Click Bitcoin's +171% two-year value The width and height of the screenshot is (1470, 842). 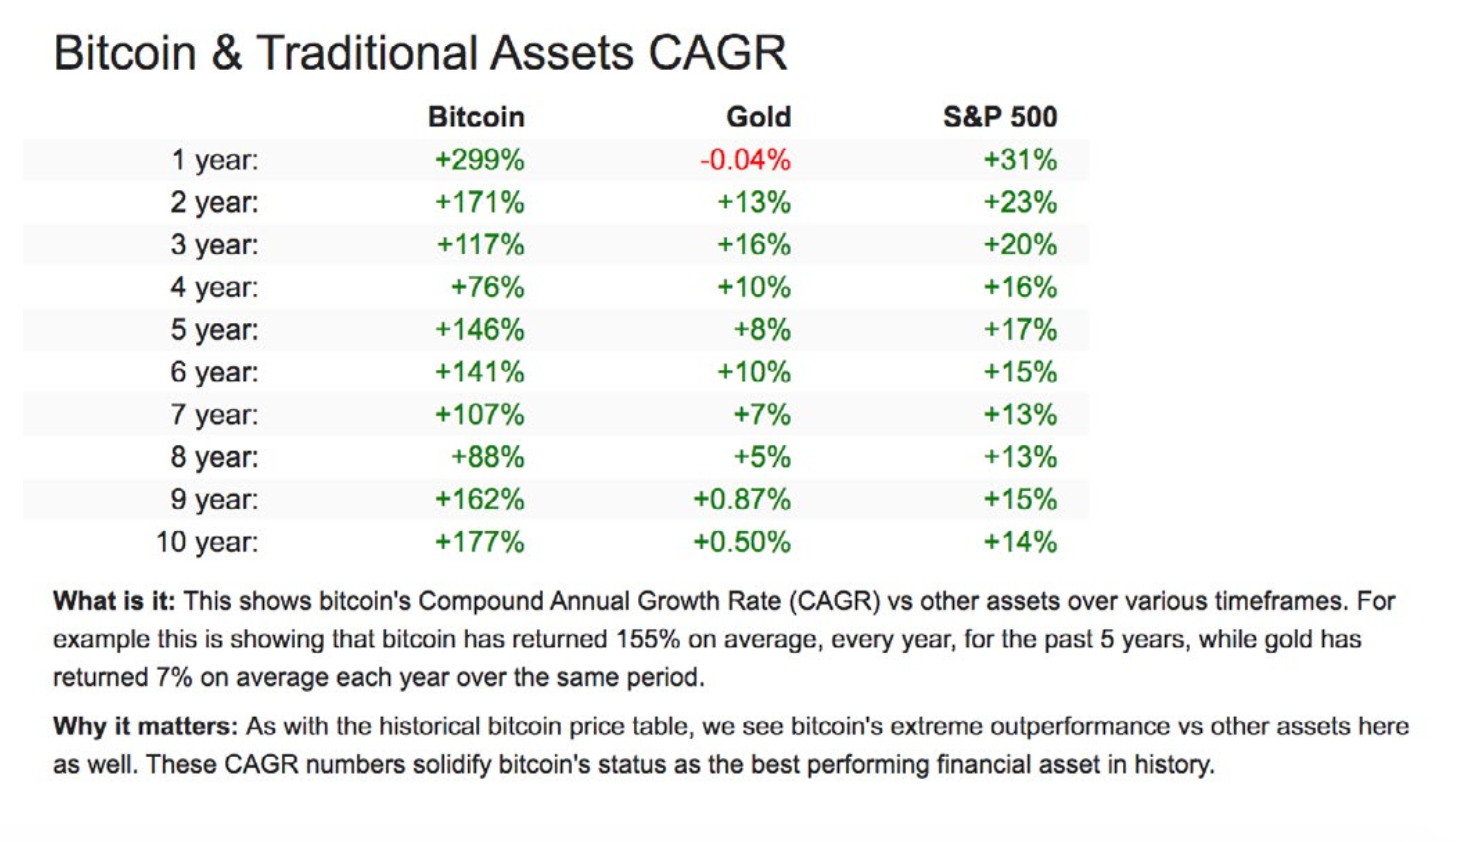(x=479, y=202)
